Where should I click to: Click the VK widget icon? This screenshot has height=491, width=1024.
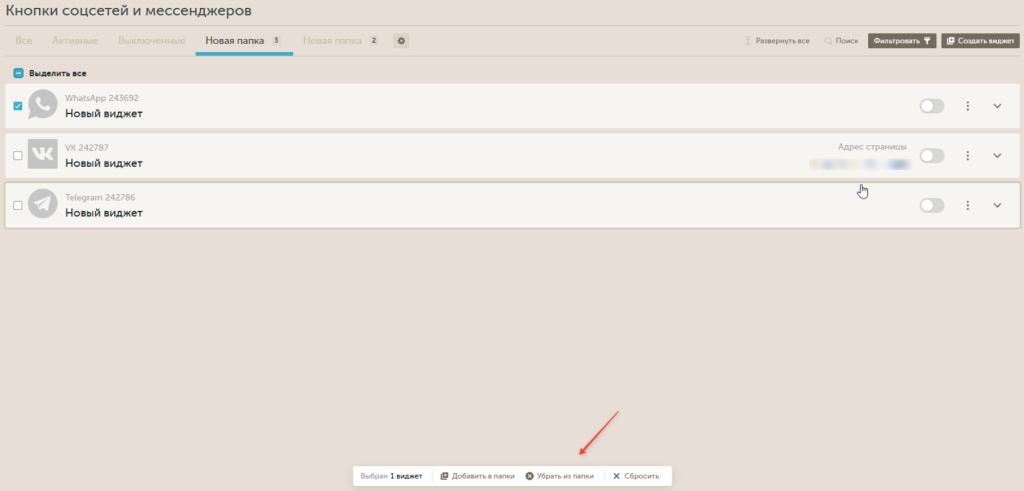click(43, 154)
